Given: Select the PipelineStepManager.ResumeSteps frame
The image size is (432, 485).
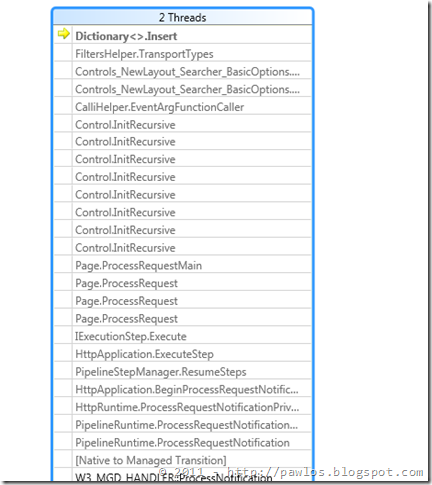Looking at the screenshot, I should point(183,372).
